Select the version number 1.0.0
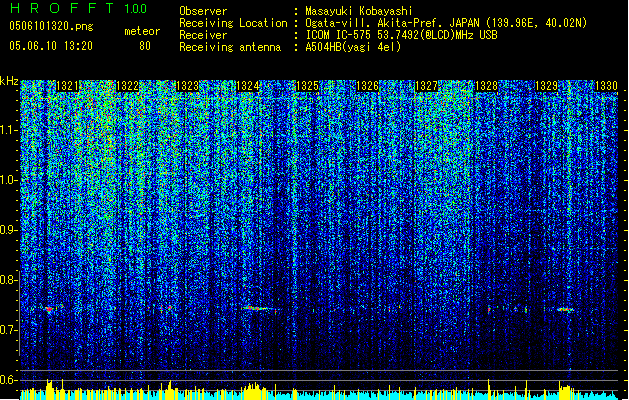 coord(136,8)
